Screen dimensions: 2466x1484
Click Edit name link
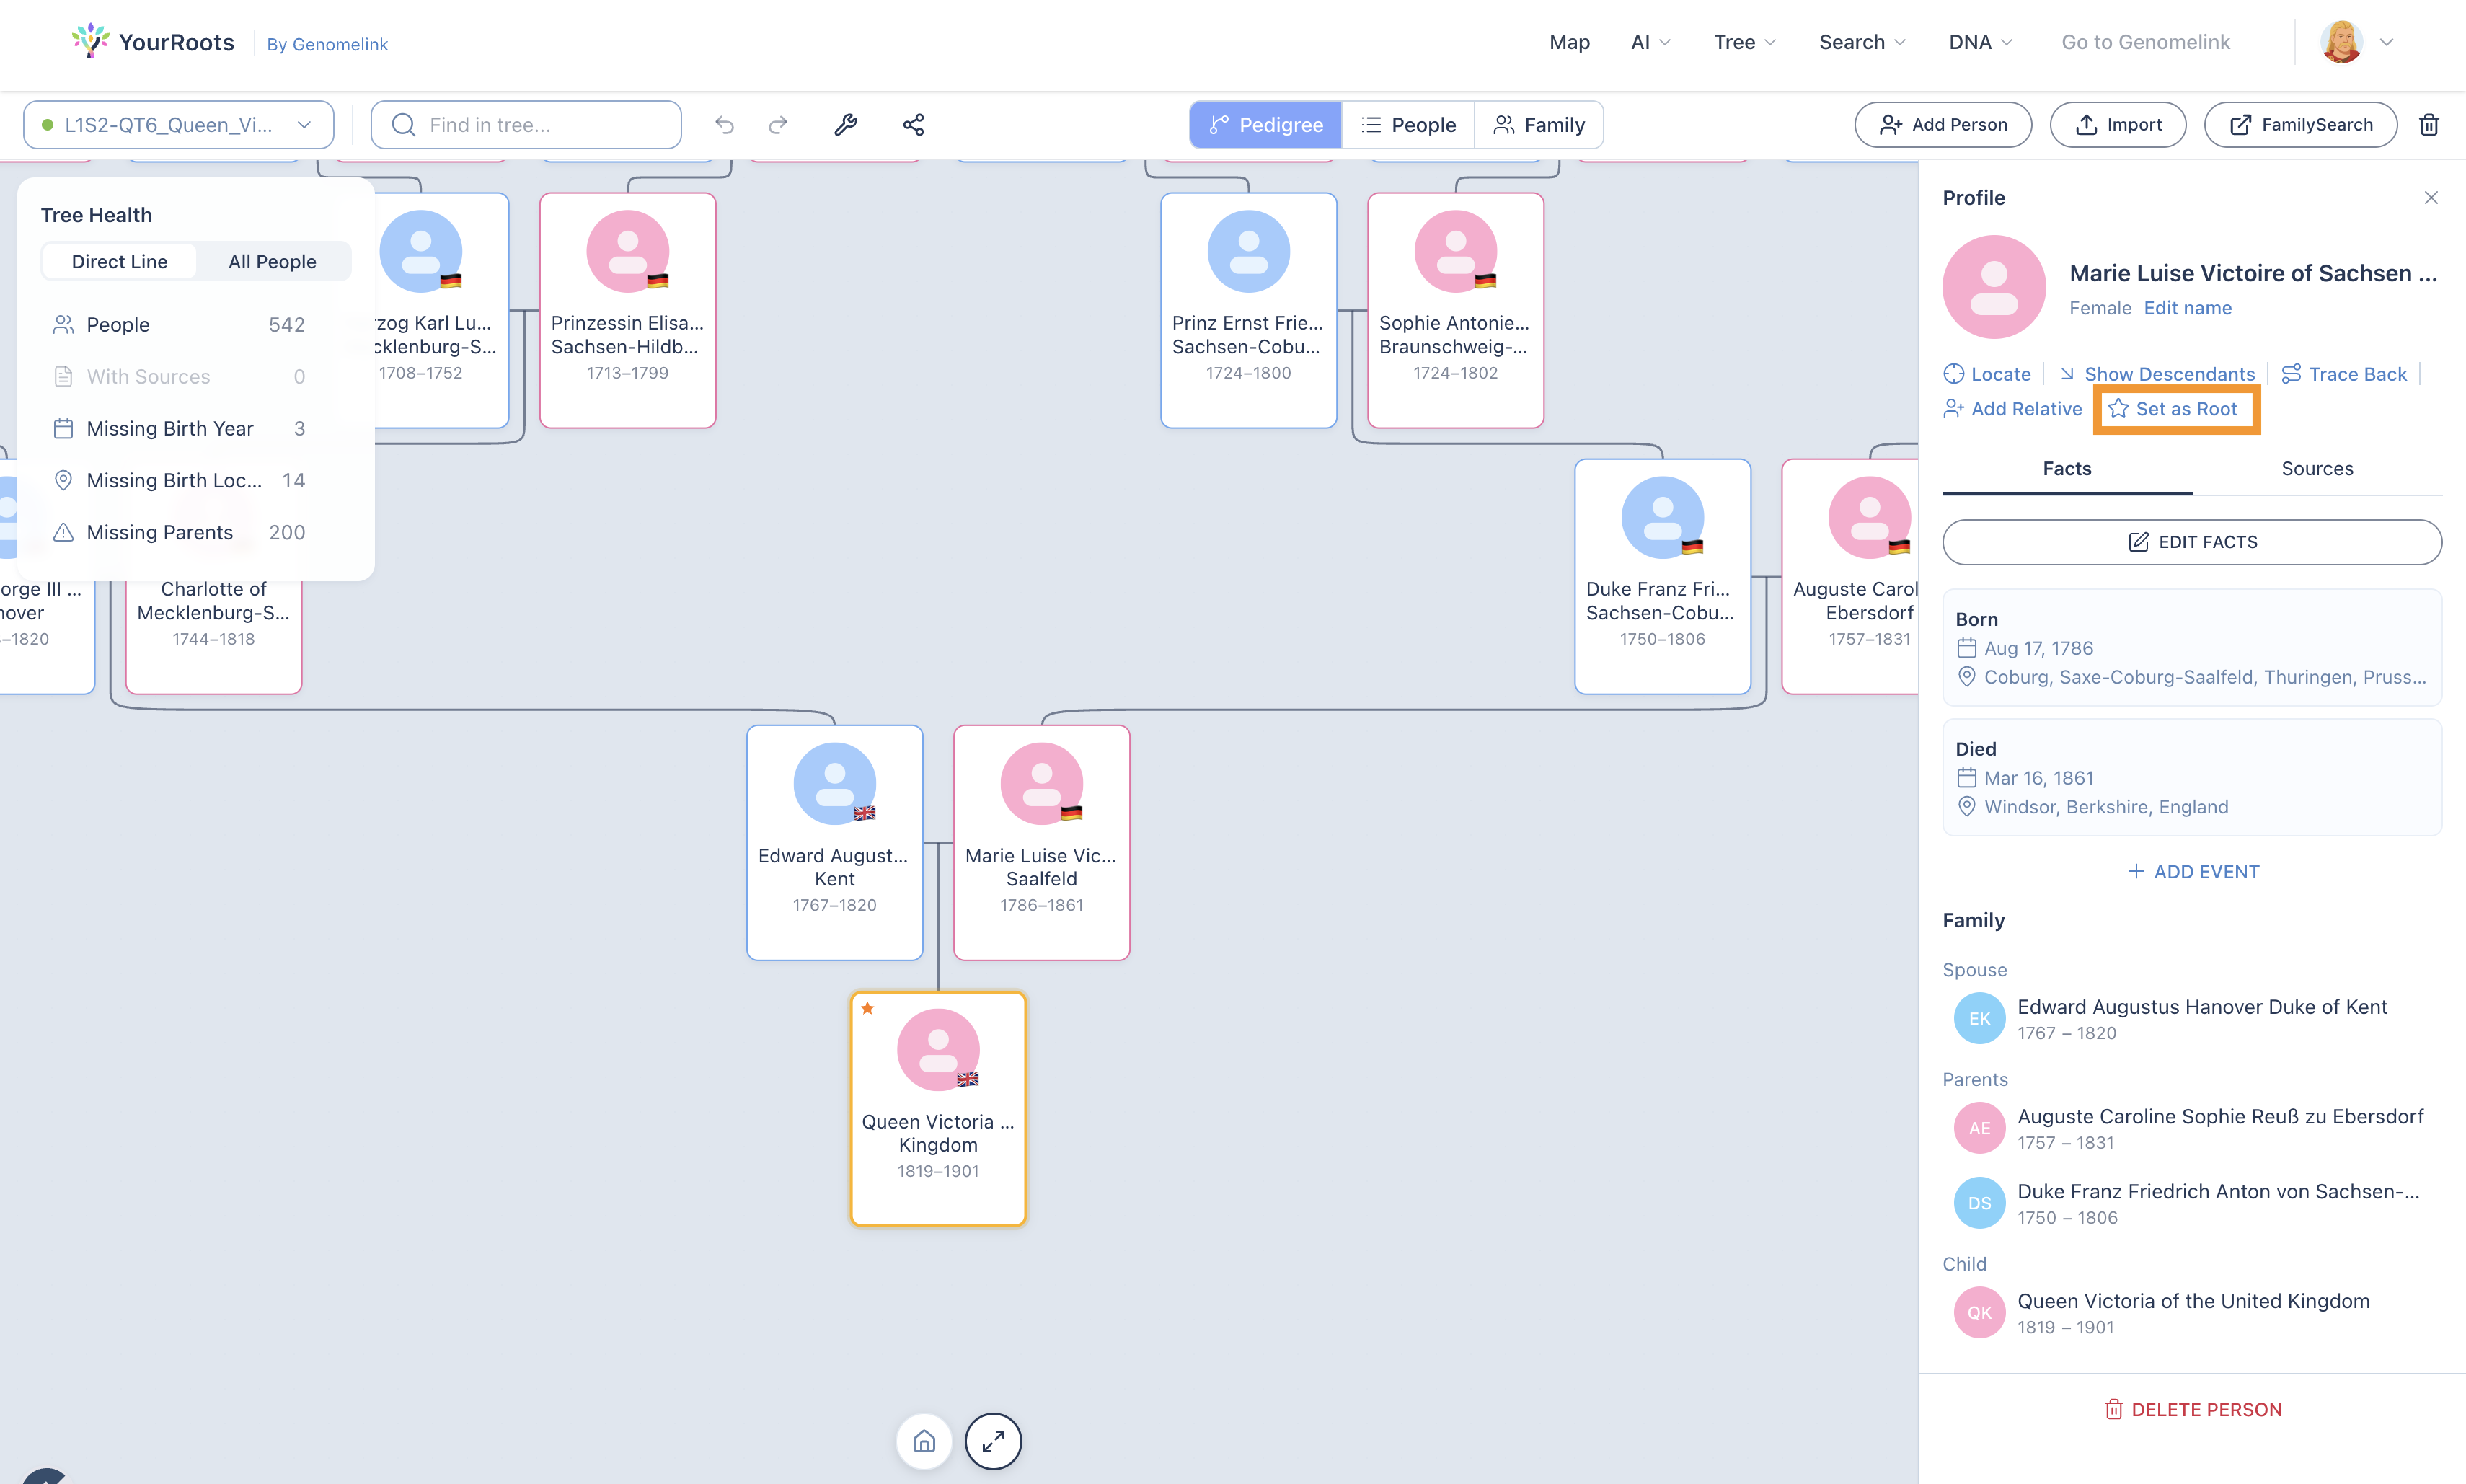coord(2187,308)
